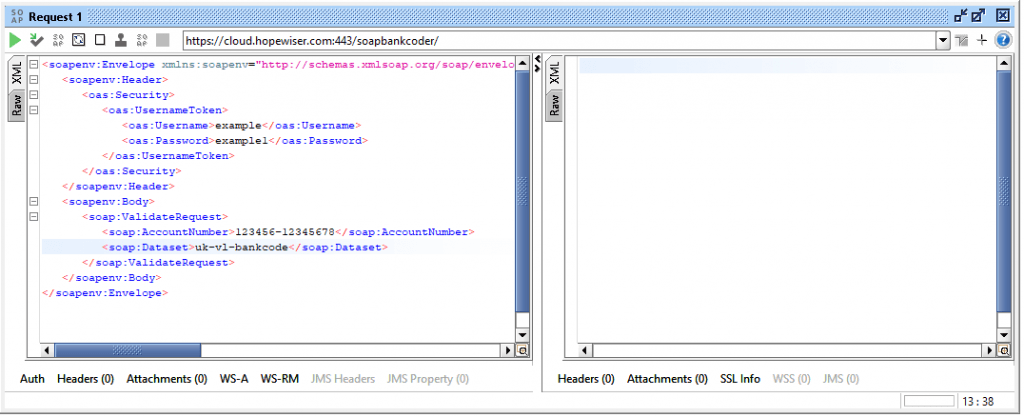Click the add assertion checkmark icon
The image size is (1024, 417).
(36, 40)
